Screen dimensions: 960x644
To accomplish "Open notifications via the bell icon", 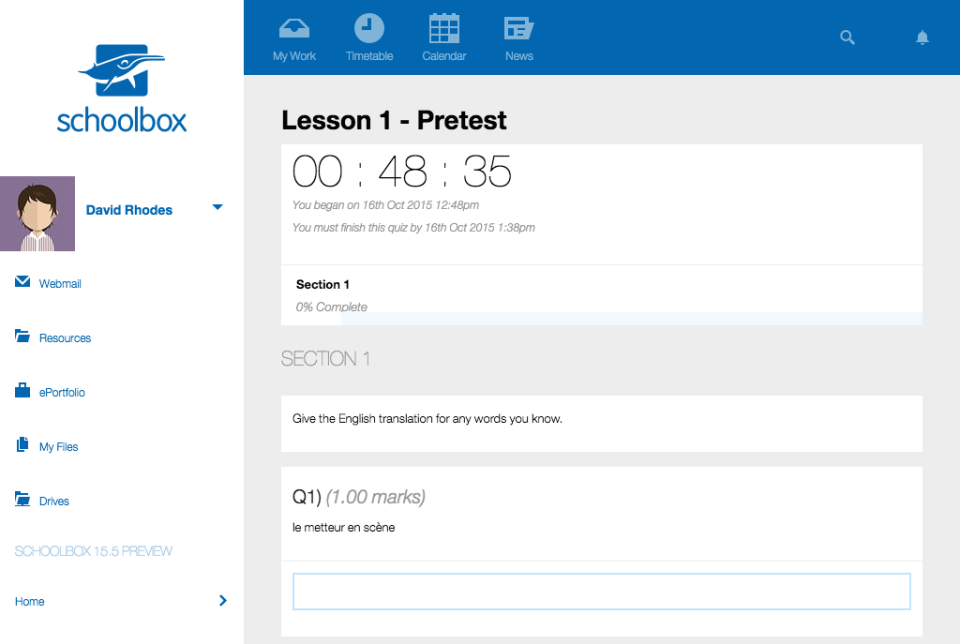I will tap(922, 37).
